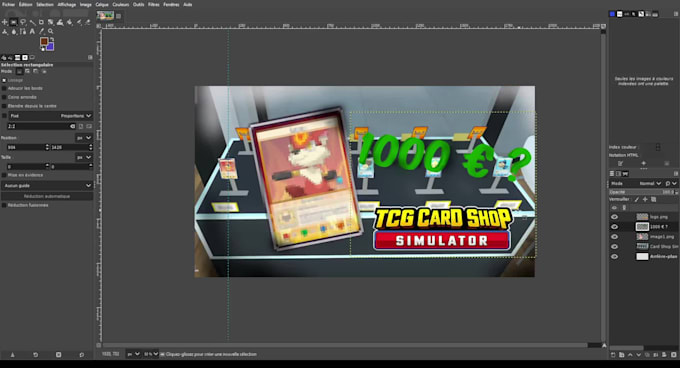Raise layer arrow icon below layers list
Viewport: 680px width, 368px height.
click(x=630, y=355)
